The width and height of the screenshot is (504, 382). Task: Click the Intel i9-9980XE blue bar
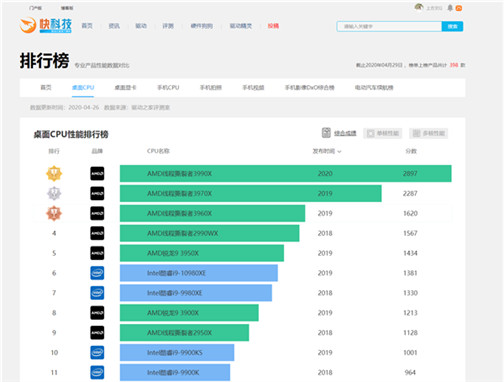(196, 293)
